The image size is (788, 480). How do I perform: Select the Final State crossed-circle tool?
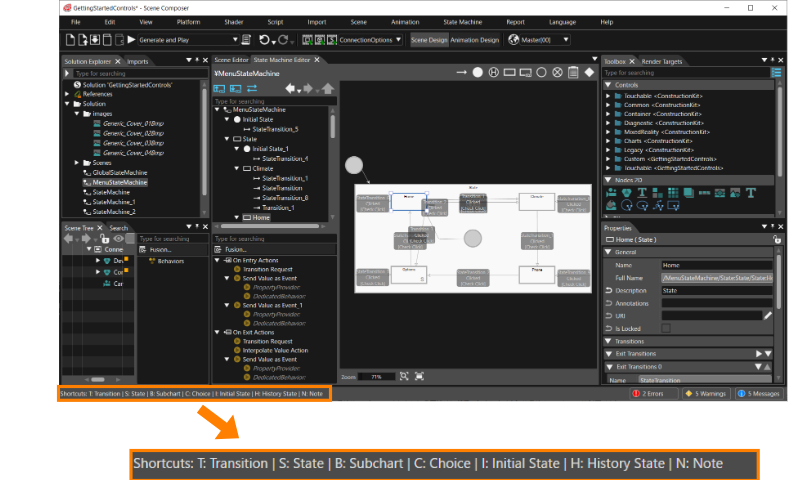pos(557,73)
